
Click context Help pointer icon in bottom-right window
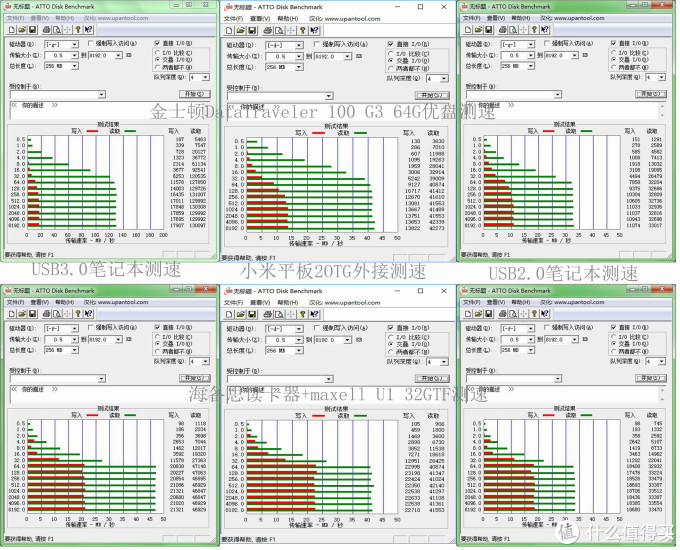tap(545, 314)
